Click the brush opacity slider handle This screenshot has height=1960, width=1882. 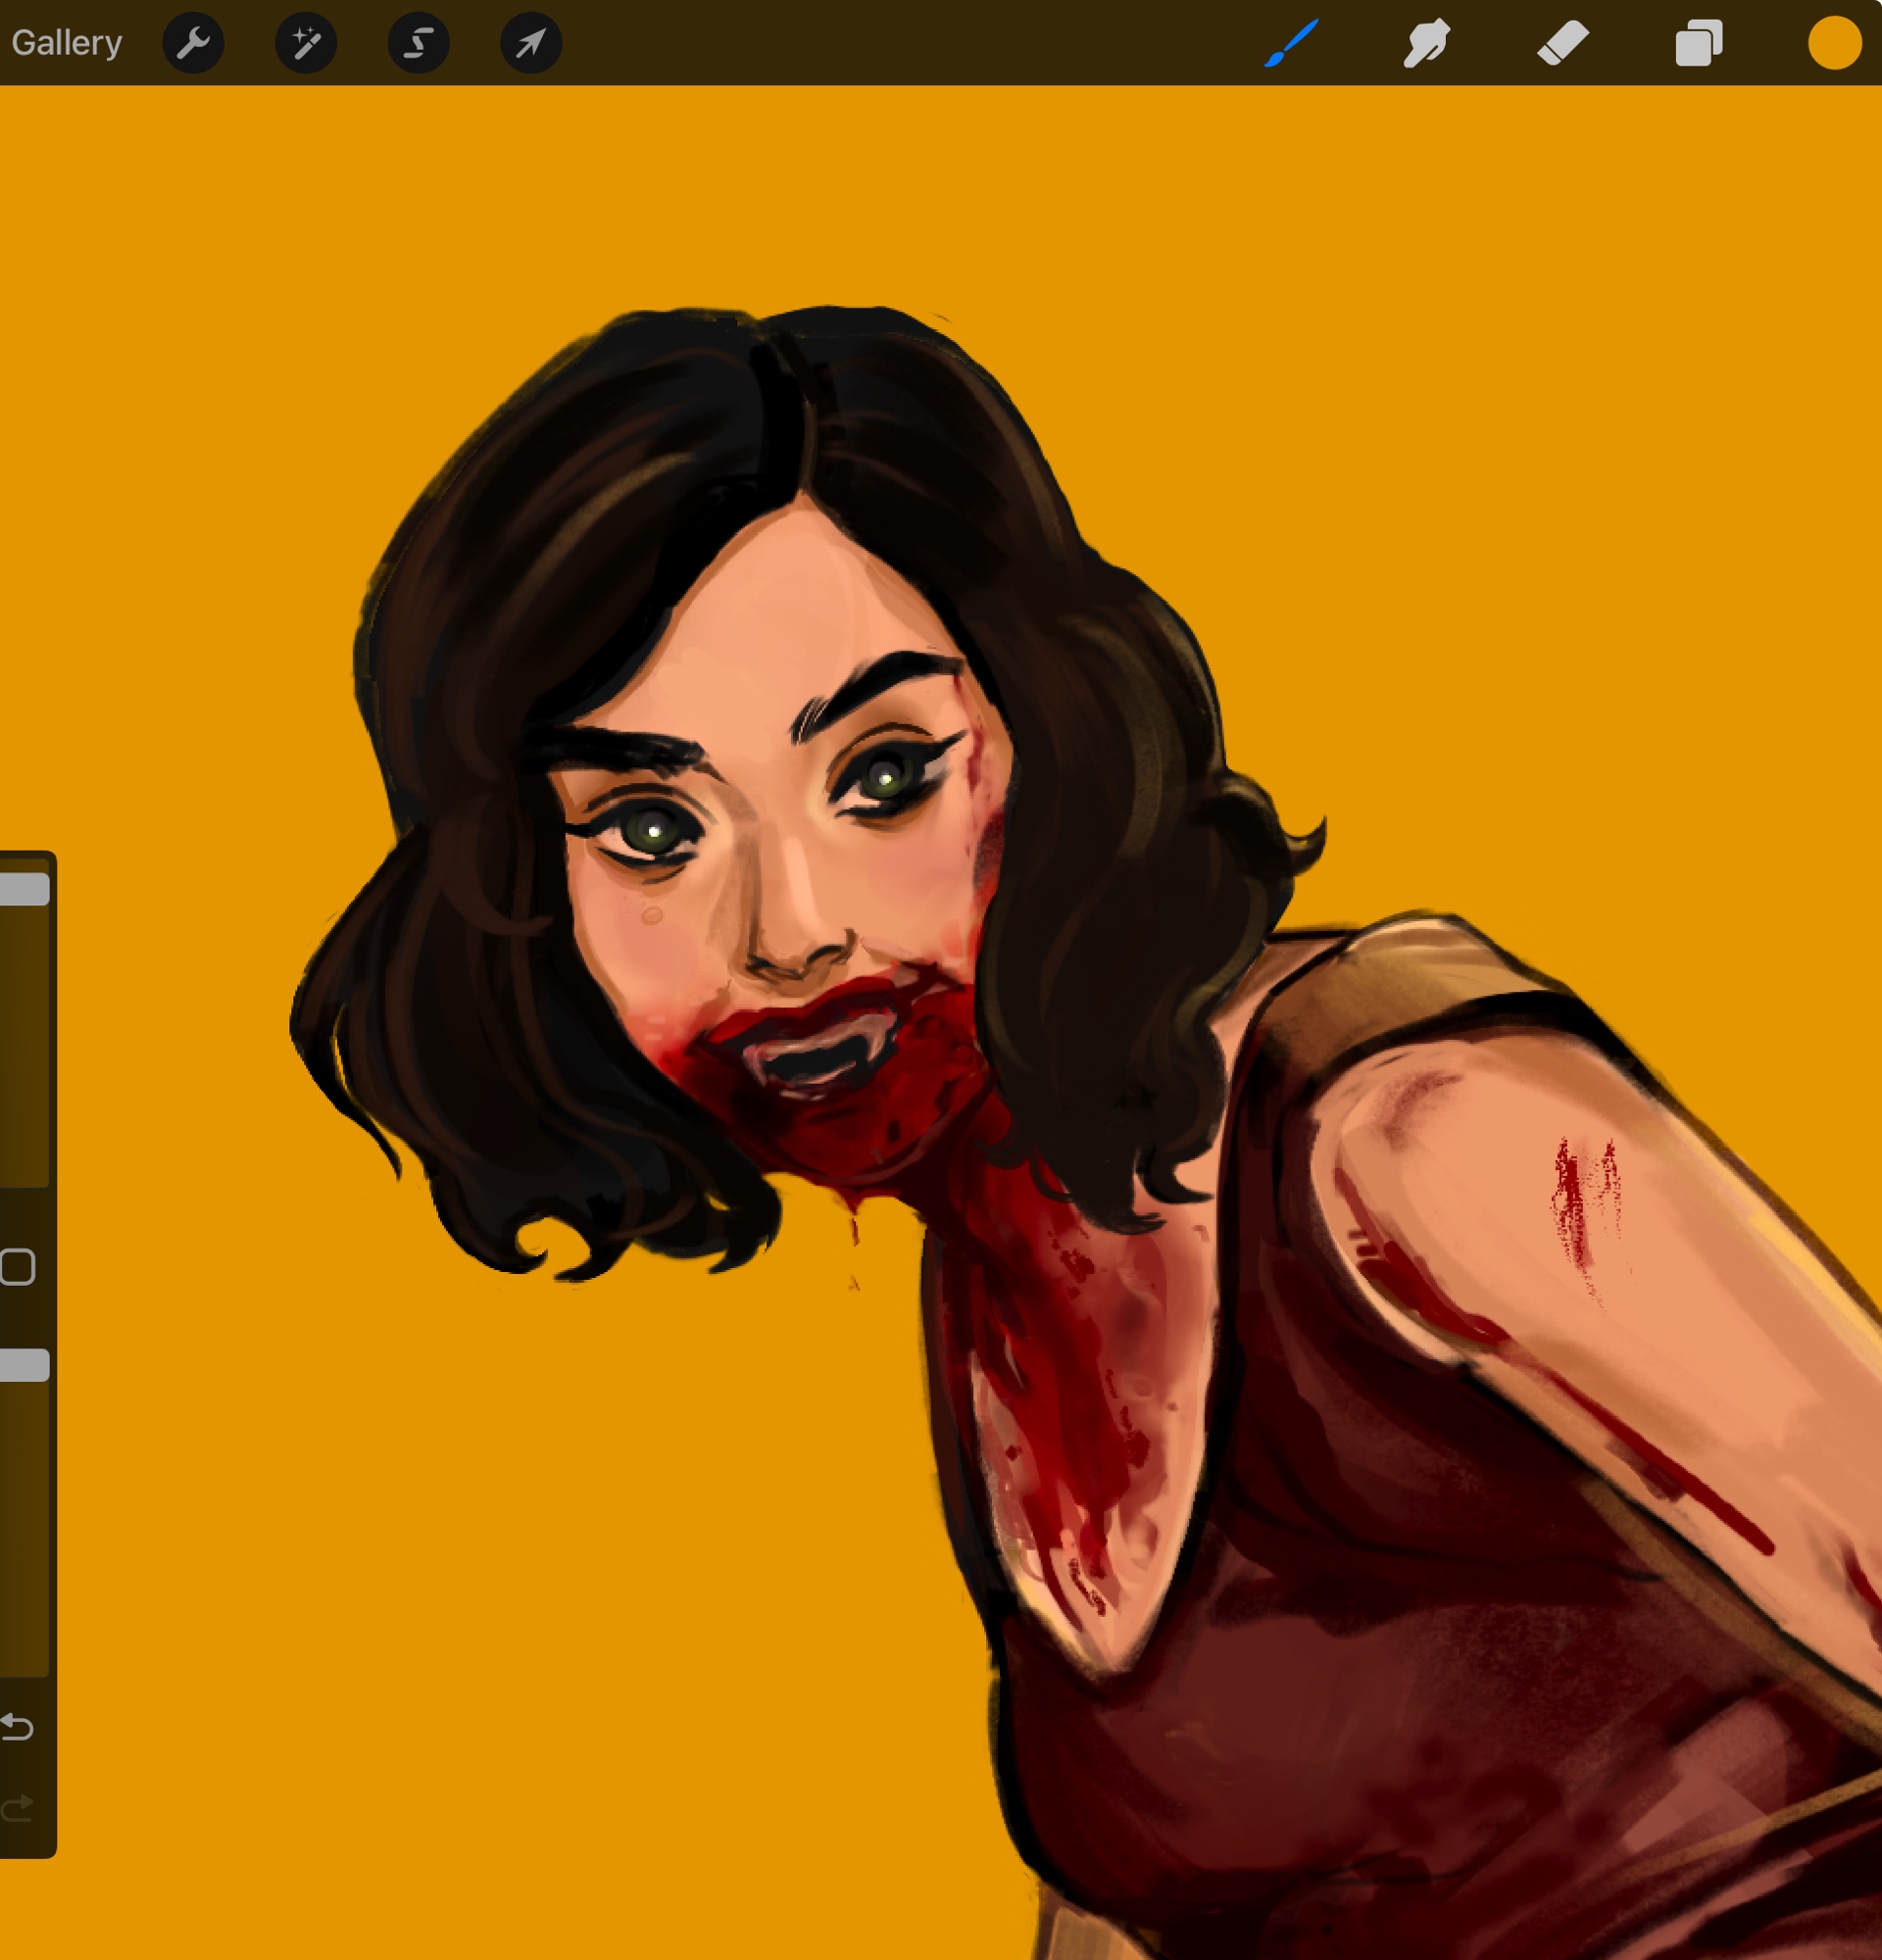click(24, 1365)
